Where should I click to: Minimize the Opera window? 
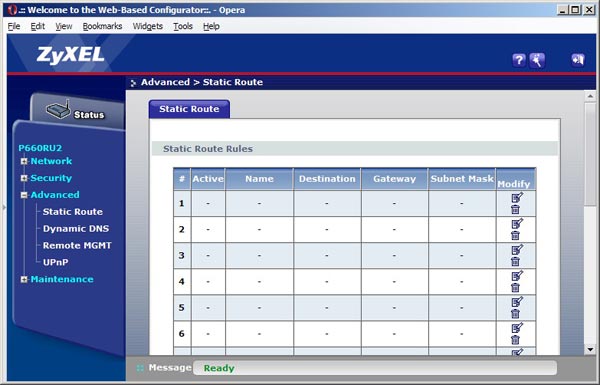click(x=562, y=10)
